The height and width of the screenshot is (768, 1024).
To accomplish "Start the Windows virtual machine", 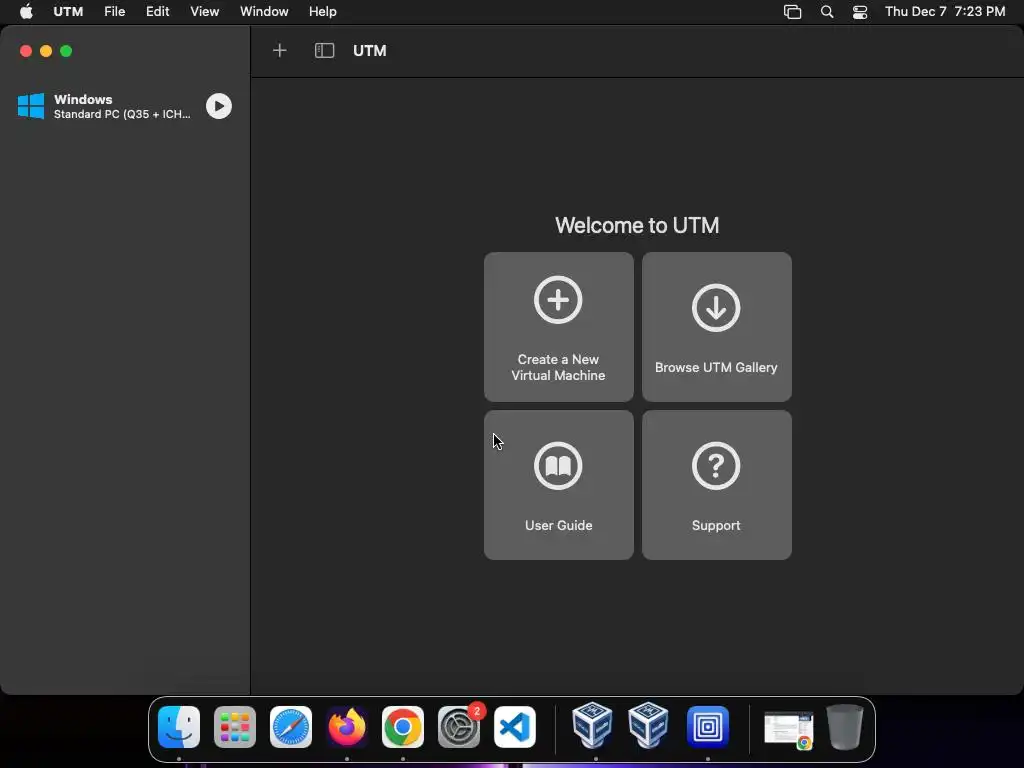I will 219,106.
